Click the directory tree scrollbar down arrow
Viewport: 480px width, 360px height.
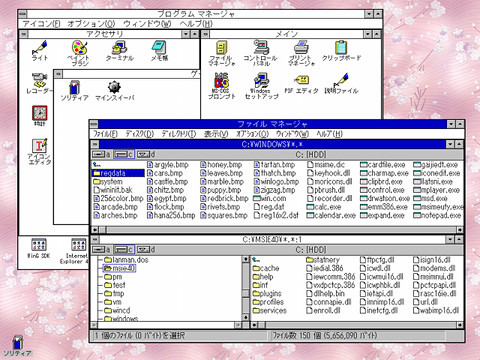(x=246, y=317)
